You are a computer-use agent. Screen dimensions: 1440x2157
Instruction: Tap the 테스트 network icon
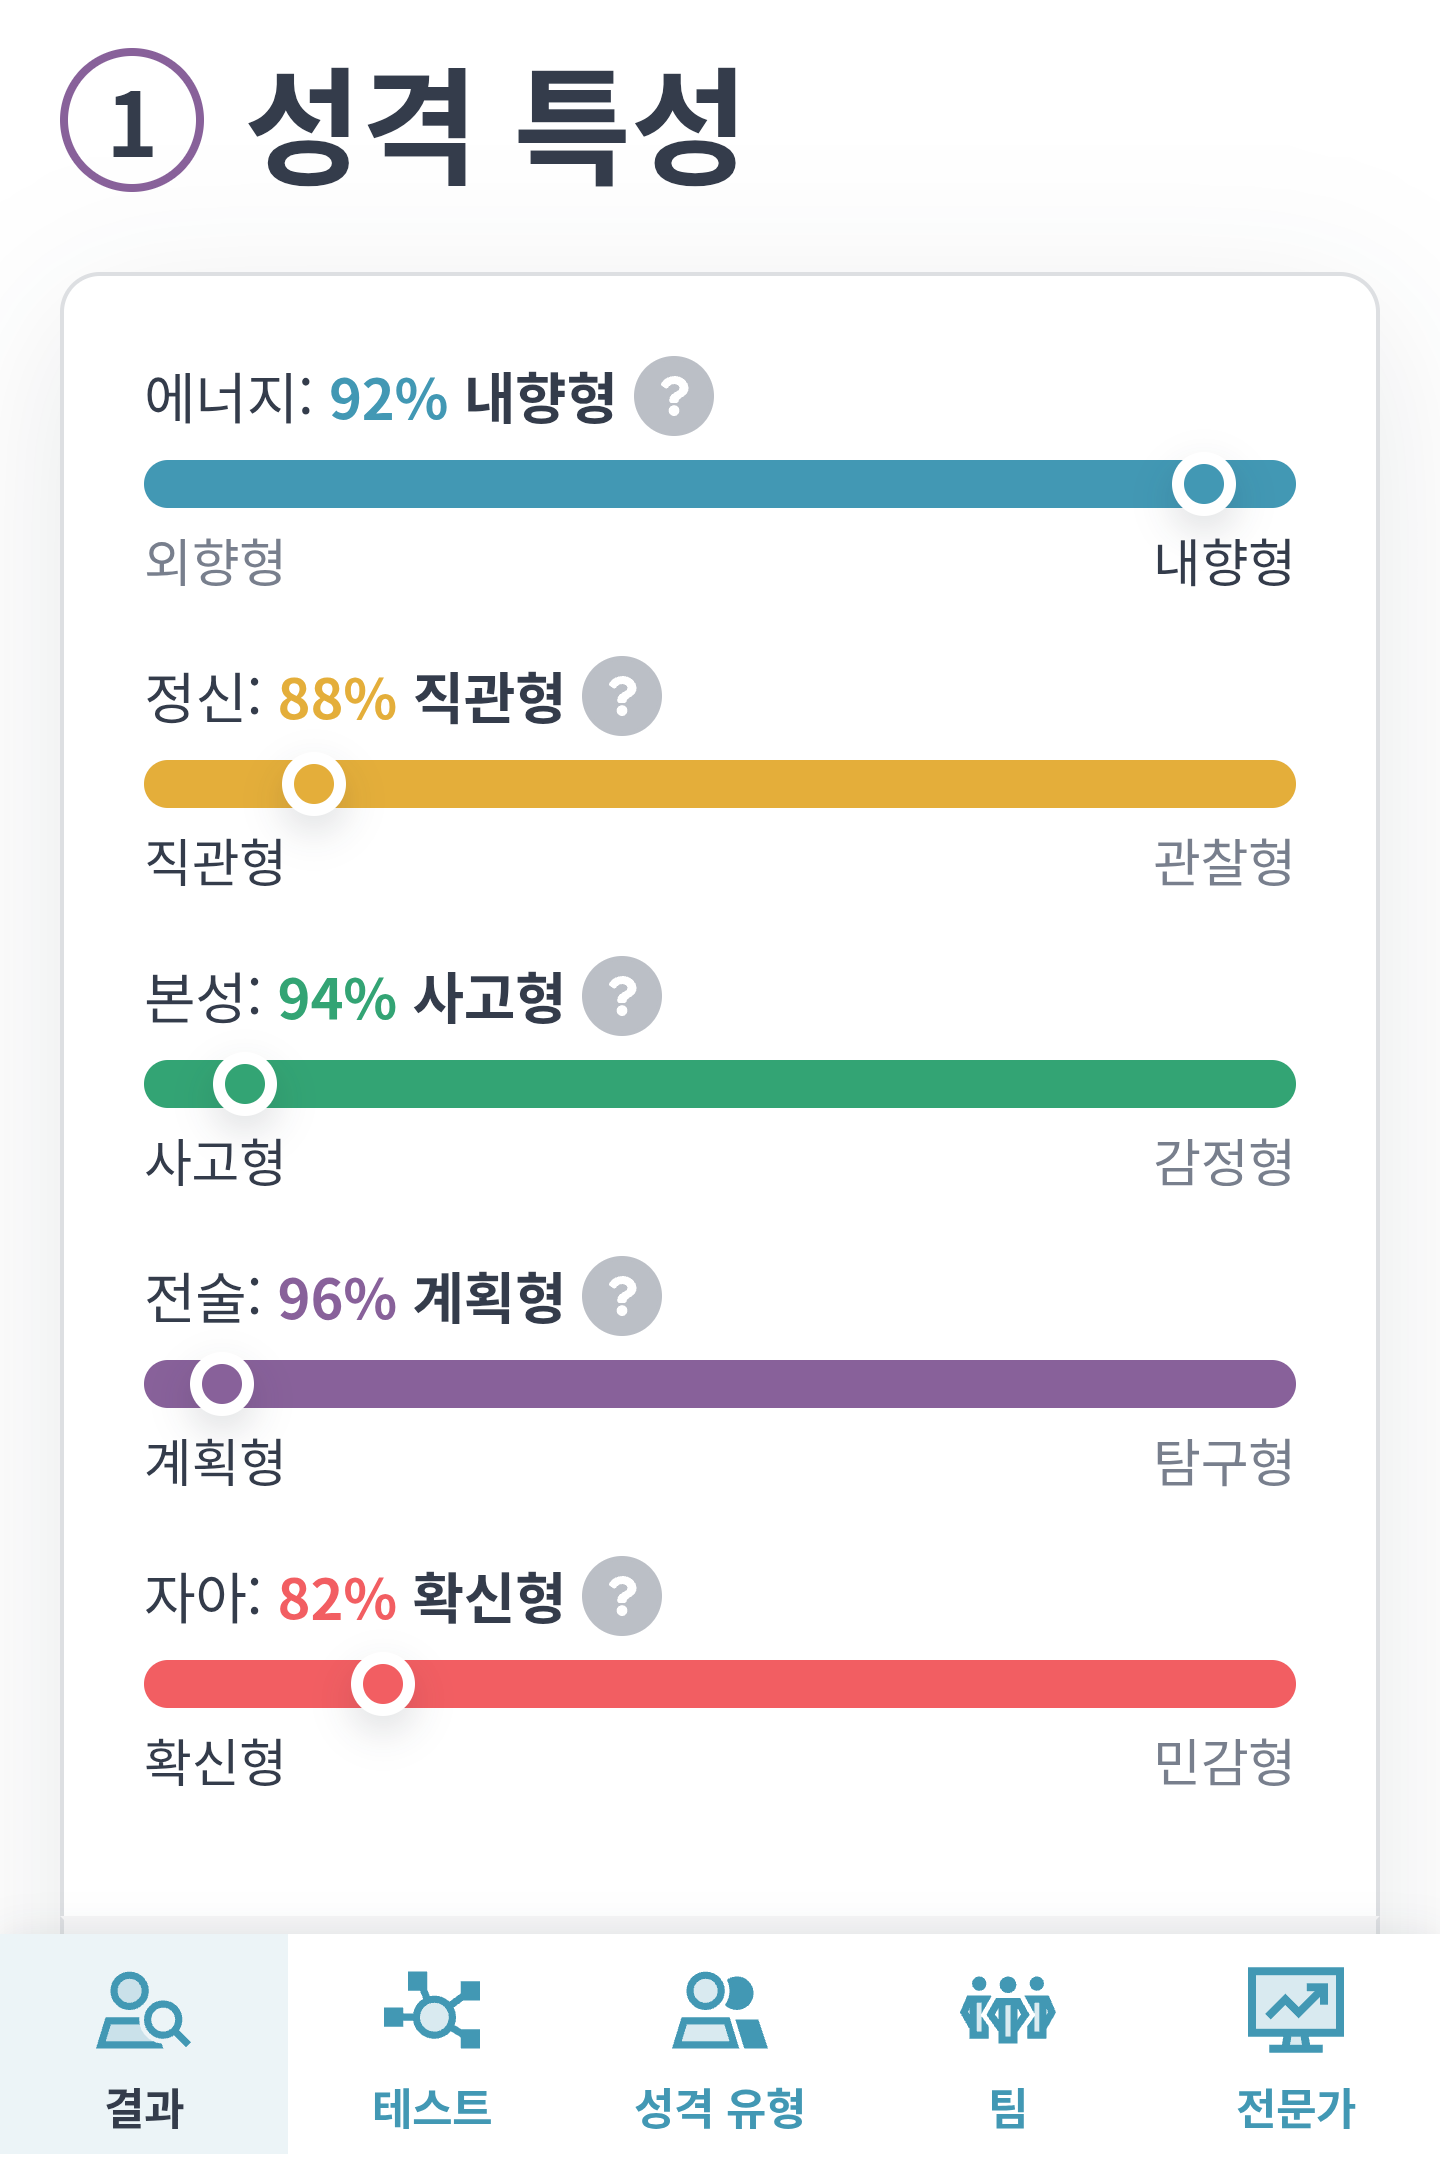pyautogui.click(x=432, y=2010)
